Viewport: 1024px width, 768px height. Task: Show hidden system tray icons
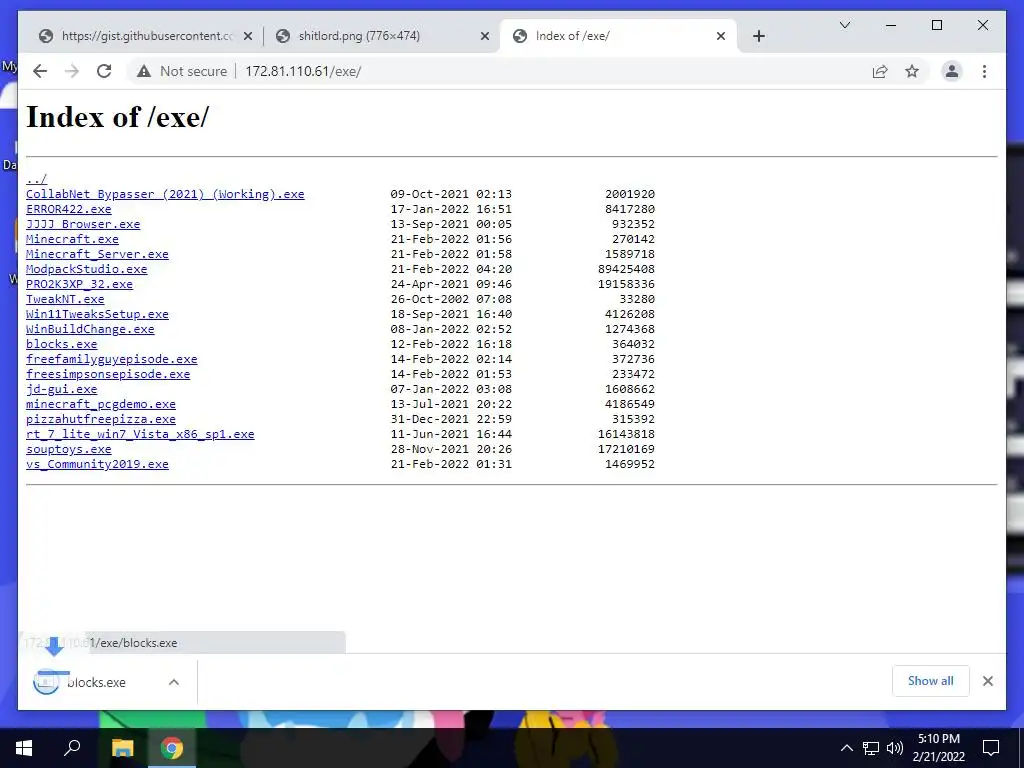coord(846,748)
